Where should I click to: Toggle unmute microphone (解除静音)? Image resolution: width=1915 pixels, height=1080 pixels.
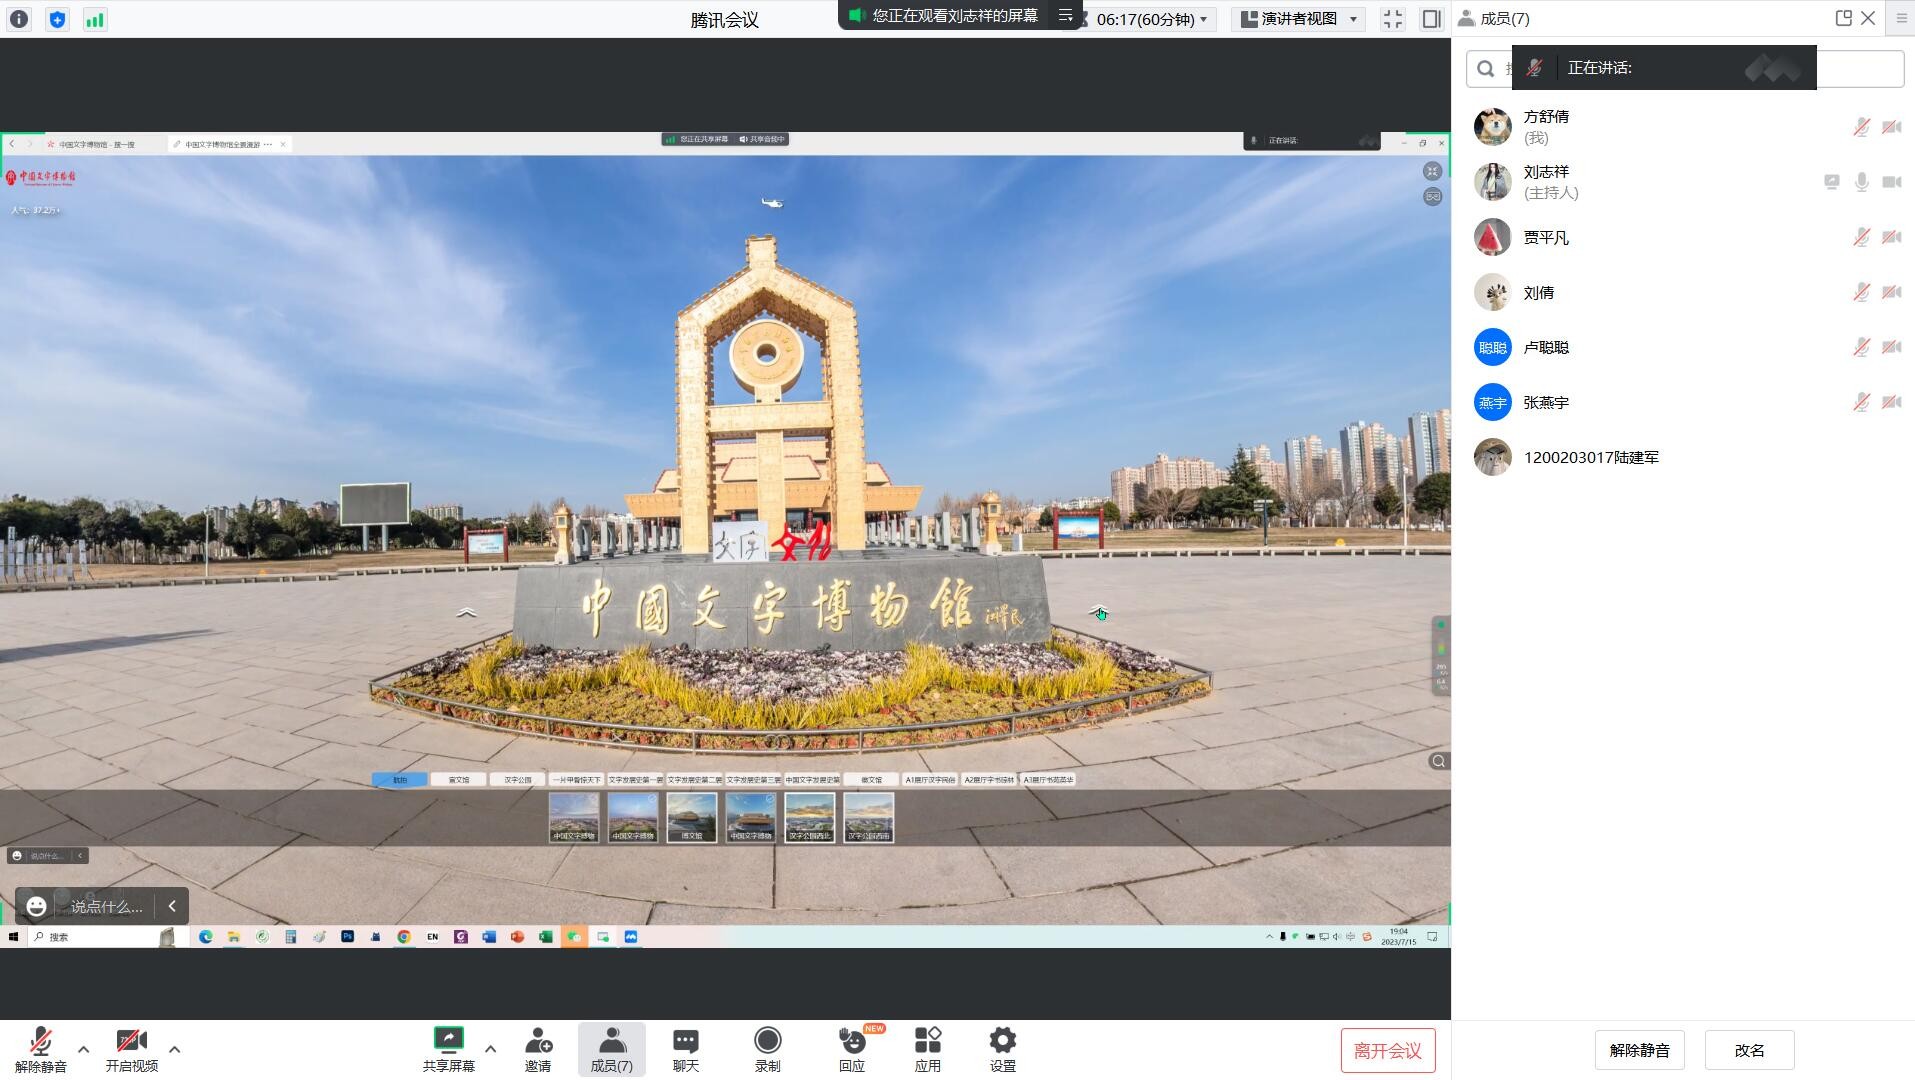(x=40, y=1048)
